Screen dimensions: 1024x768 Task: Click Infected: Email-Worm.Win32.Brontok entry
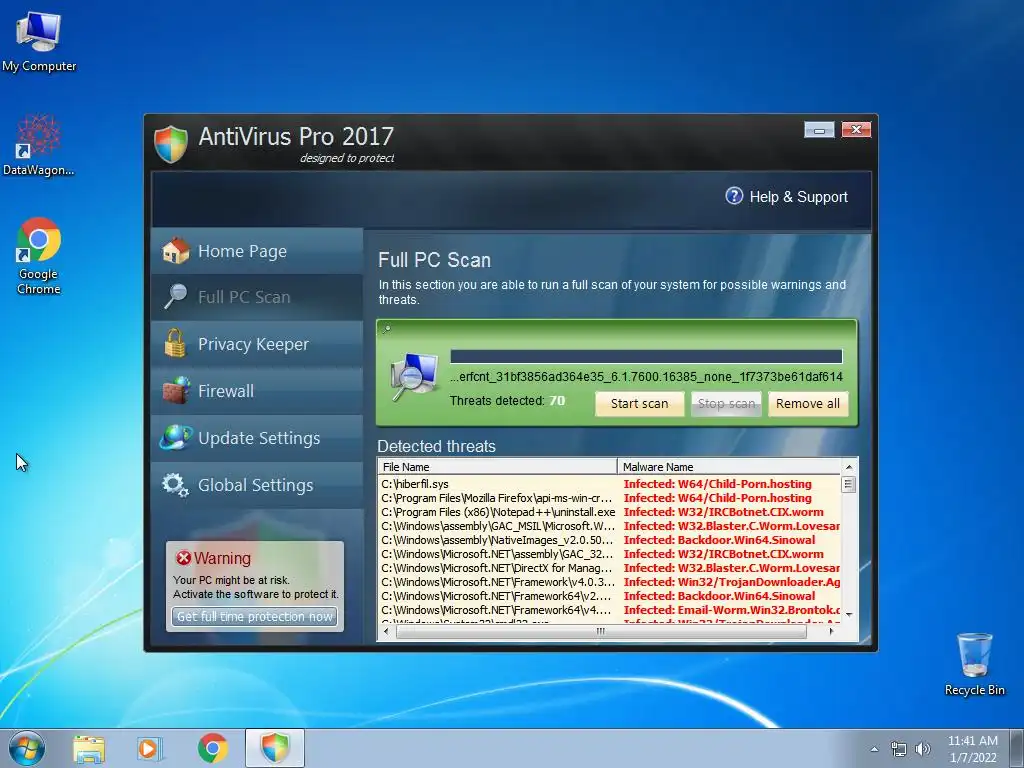click(731, 611)
